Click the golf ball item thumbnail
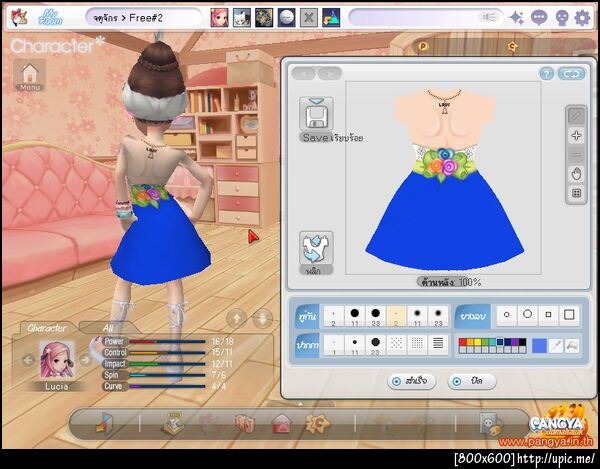This screenshot has height=469, width=600. (286, 18)
